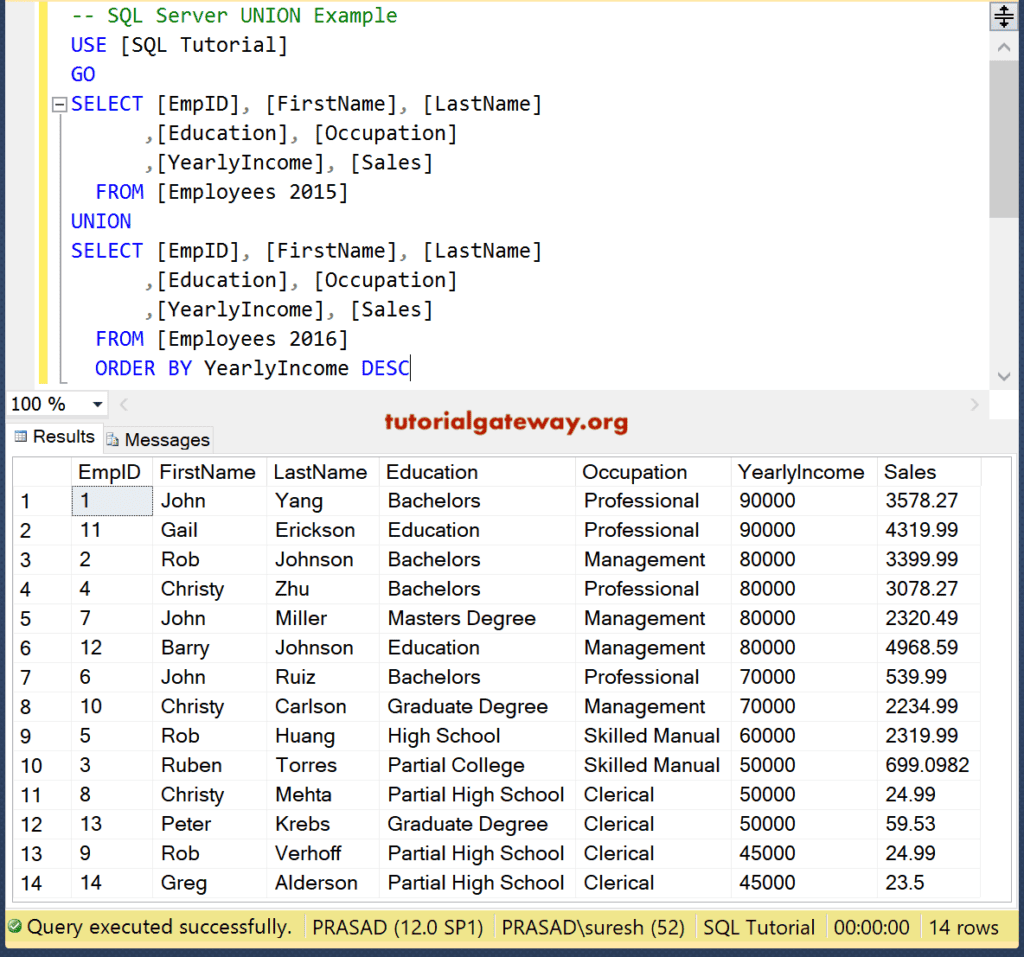Open the tutorialgateway.org logo link

[506, 423]
